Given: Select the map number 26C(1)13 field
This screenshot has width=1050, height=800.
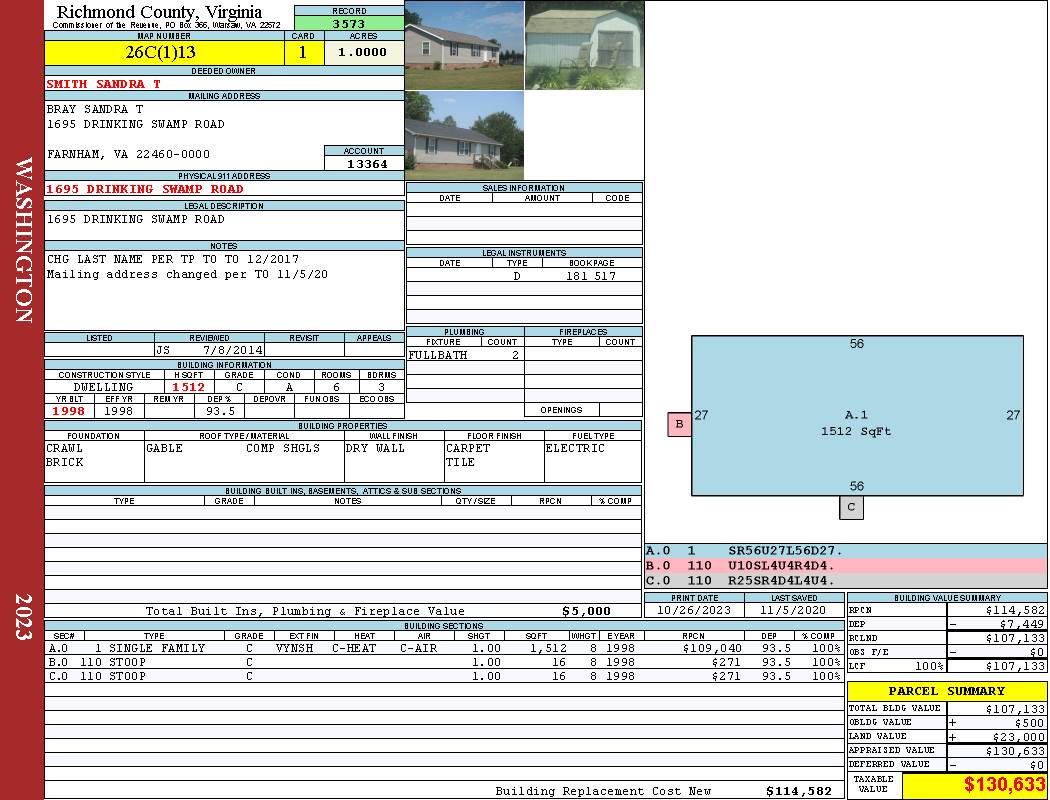Looking at the screenshot, I should [163, 53].
